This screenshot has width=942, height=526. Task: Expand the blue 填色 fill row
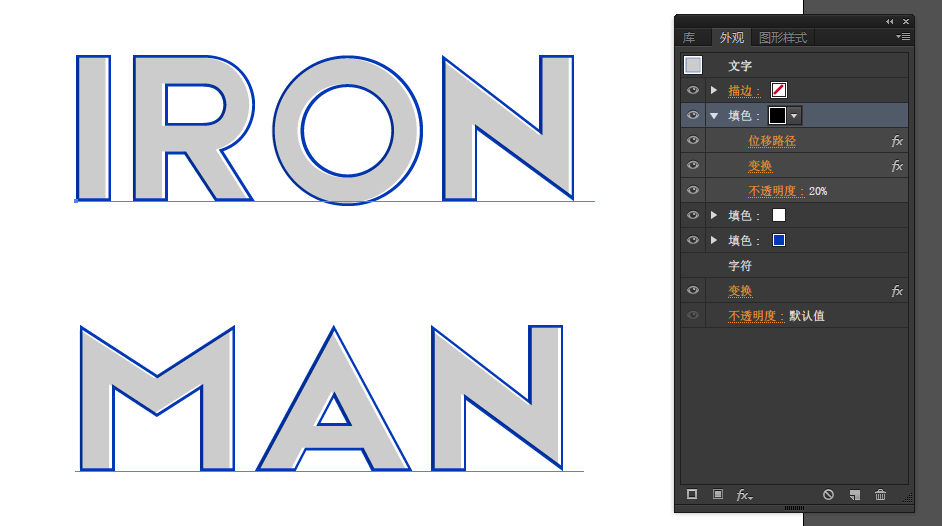click(x=714, y=240)
